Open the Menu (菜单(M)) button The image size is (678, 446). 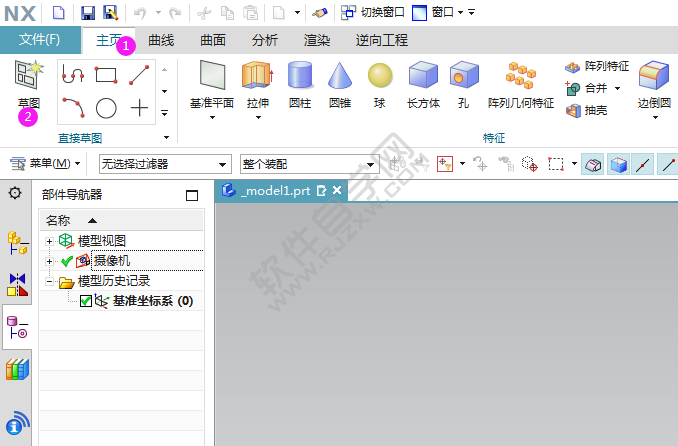tap(45, 164)
